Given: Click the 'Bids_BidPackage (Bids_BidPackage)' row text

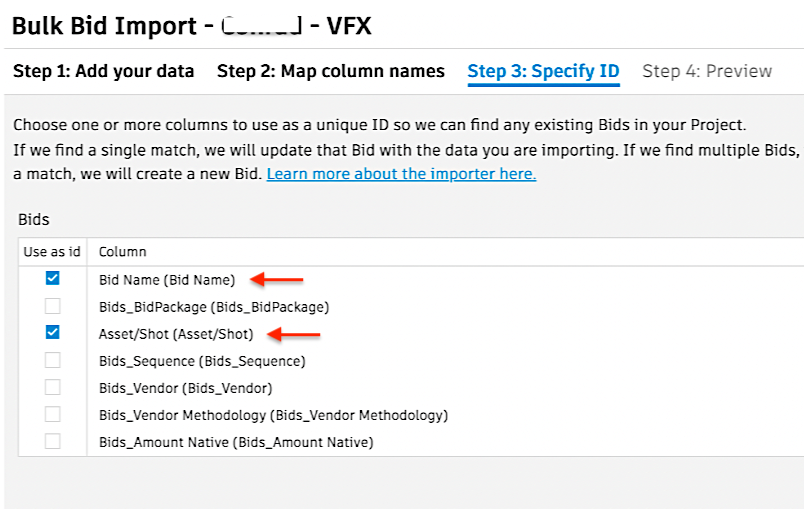Looking at the screenshot, I should 214,307.
